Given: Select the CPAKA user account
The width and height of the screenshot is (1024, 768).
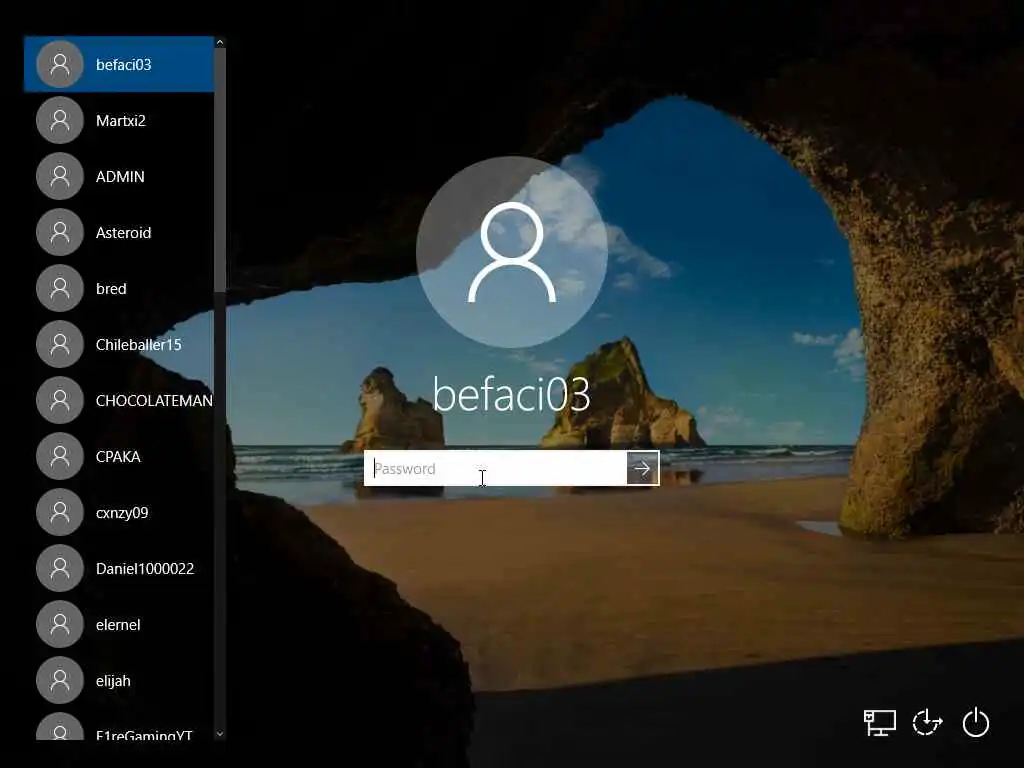Looking at the screenshot, I should 119,456.
